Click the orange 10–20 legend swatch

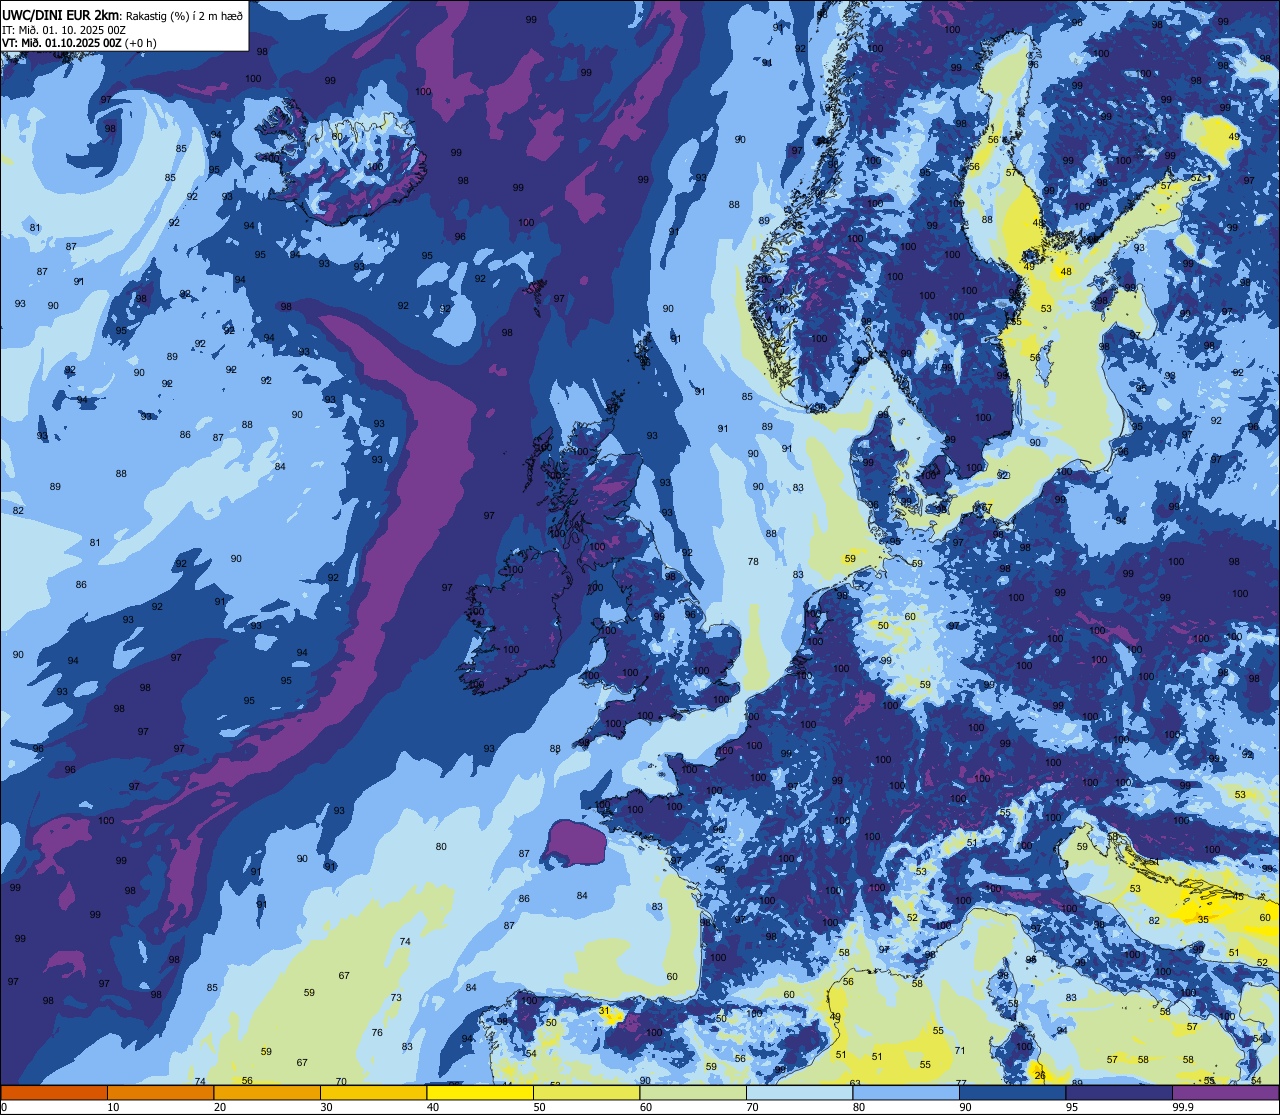tap(160, 1092)
